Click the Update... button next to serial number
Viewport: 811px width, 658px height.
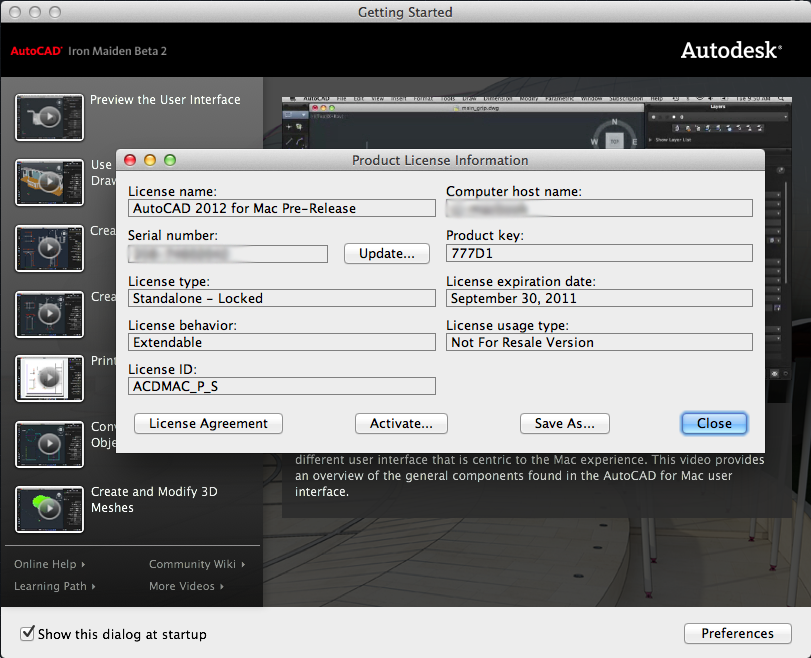(387, 253)
